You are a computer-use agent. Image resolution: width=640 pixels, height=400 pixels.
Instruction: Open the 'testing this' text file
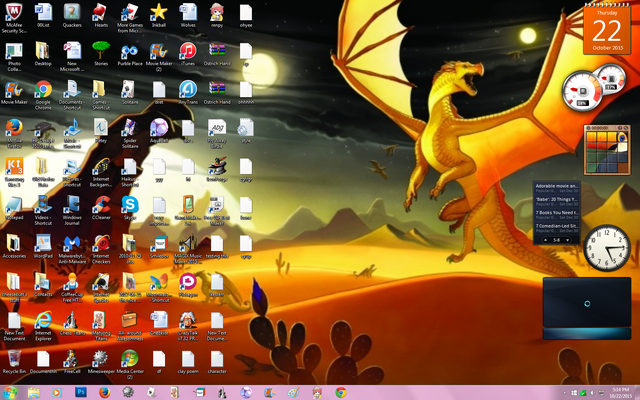(217, 244)
